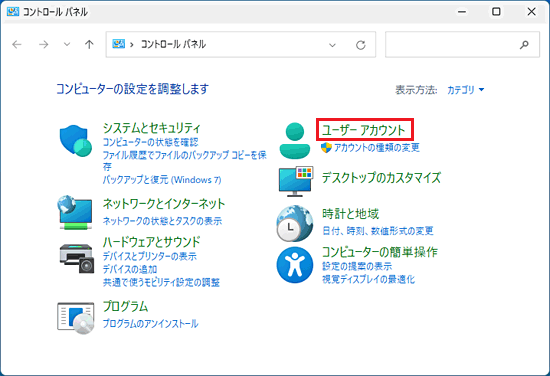550x376 pixels.
Task: Click プログラムのアンインストール link
Action: coord(150,323)
